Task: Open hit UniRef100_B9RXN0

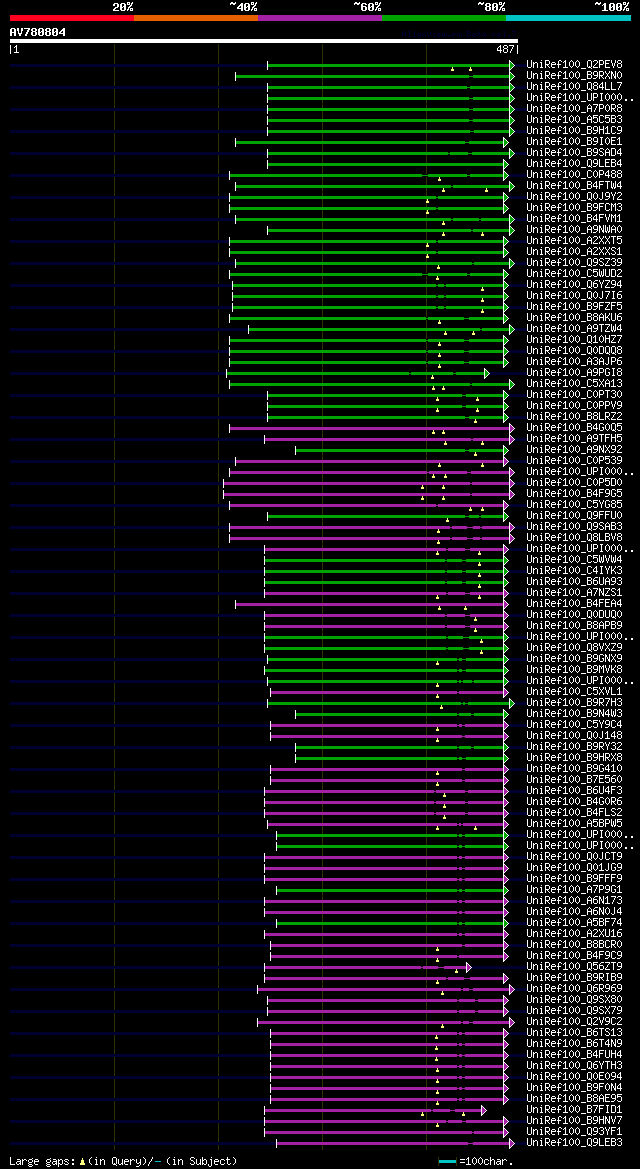Action: pyautogui.click(x=574, y=75)
